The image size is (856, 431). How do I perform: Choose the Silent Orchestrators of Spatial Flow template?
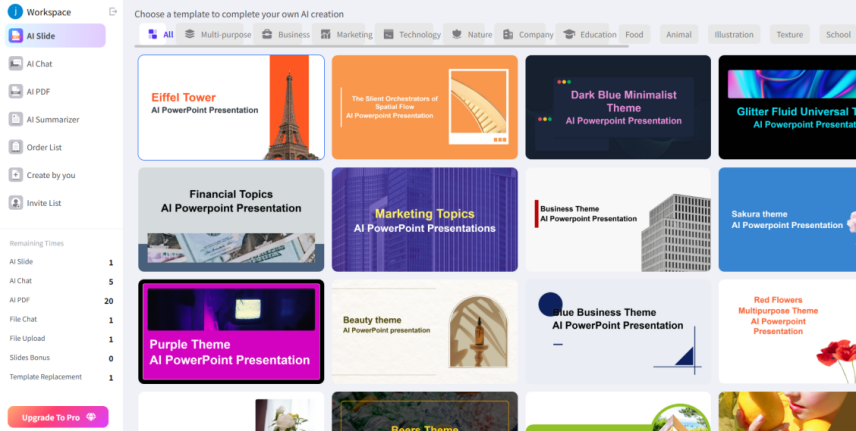(425, 107)
